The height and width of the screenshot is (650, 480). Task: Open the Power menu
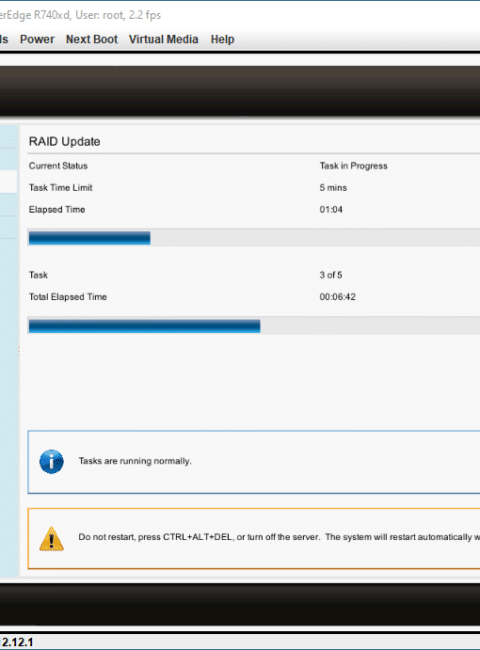[x=37, y=39]
